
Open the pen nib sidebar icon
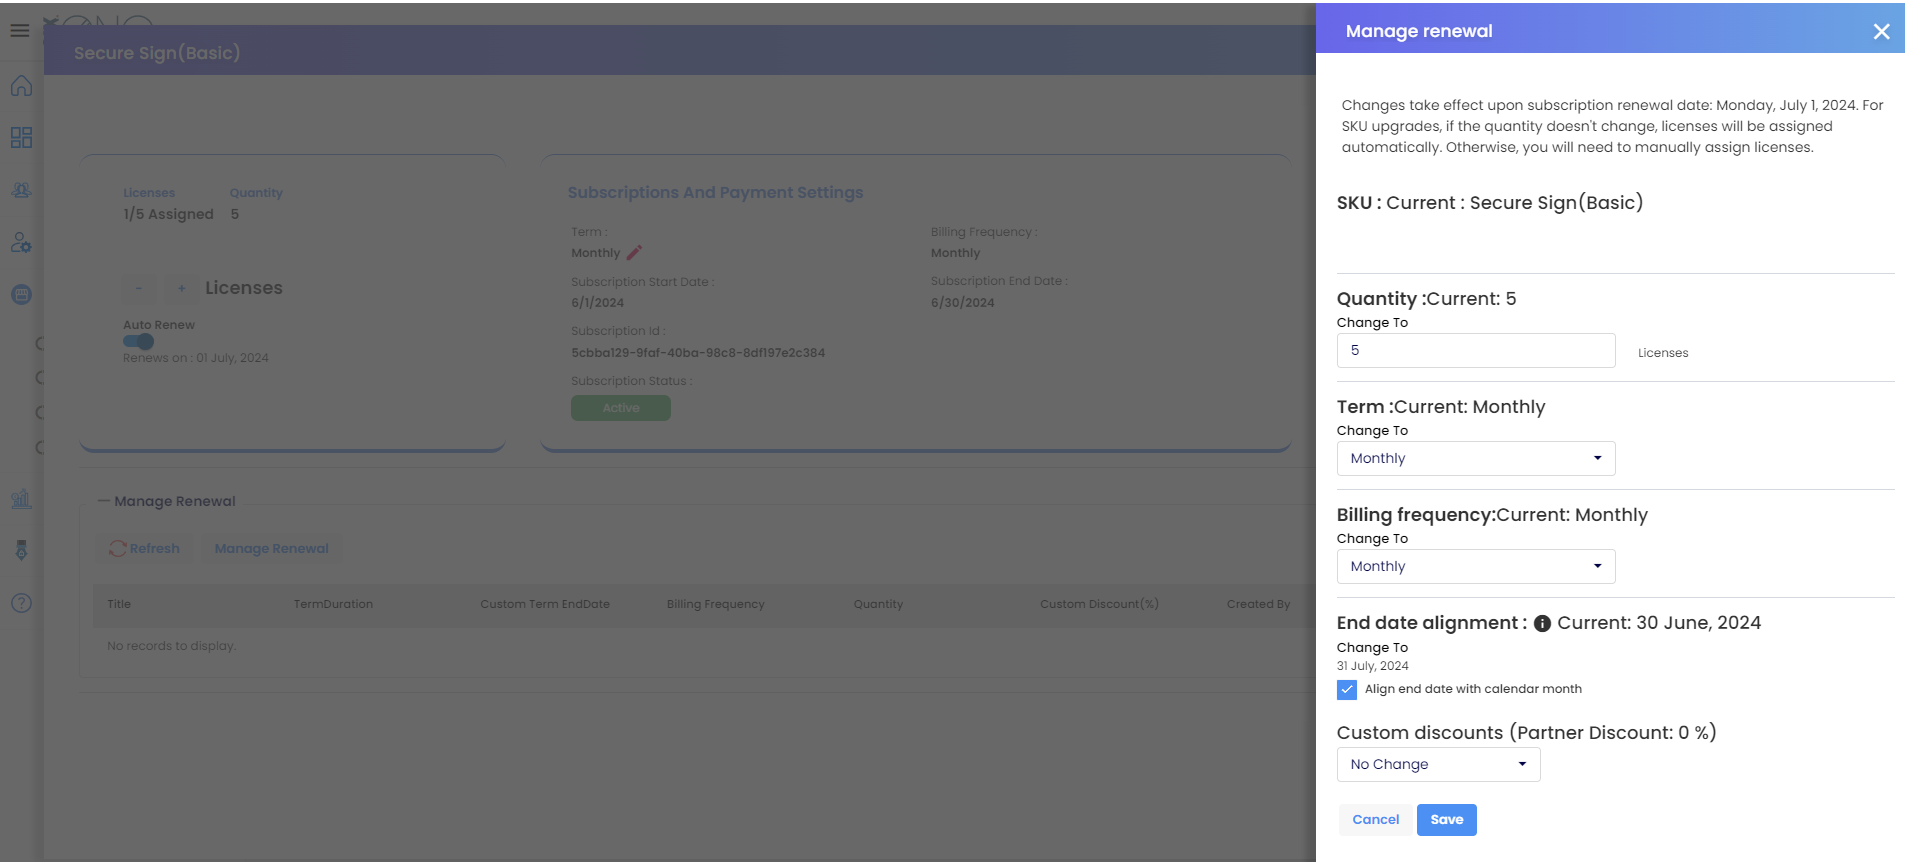tap(21, 550)
